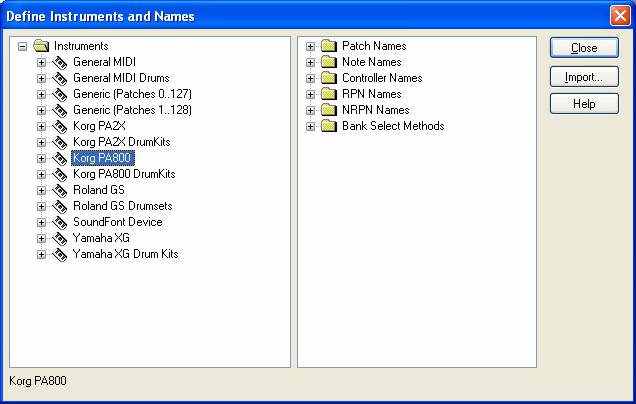Expand the Bank Select Methods folder
This screenshot has width=636, height=404.
[x=310, y=126]
